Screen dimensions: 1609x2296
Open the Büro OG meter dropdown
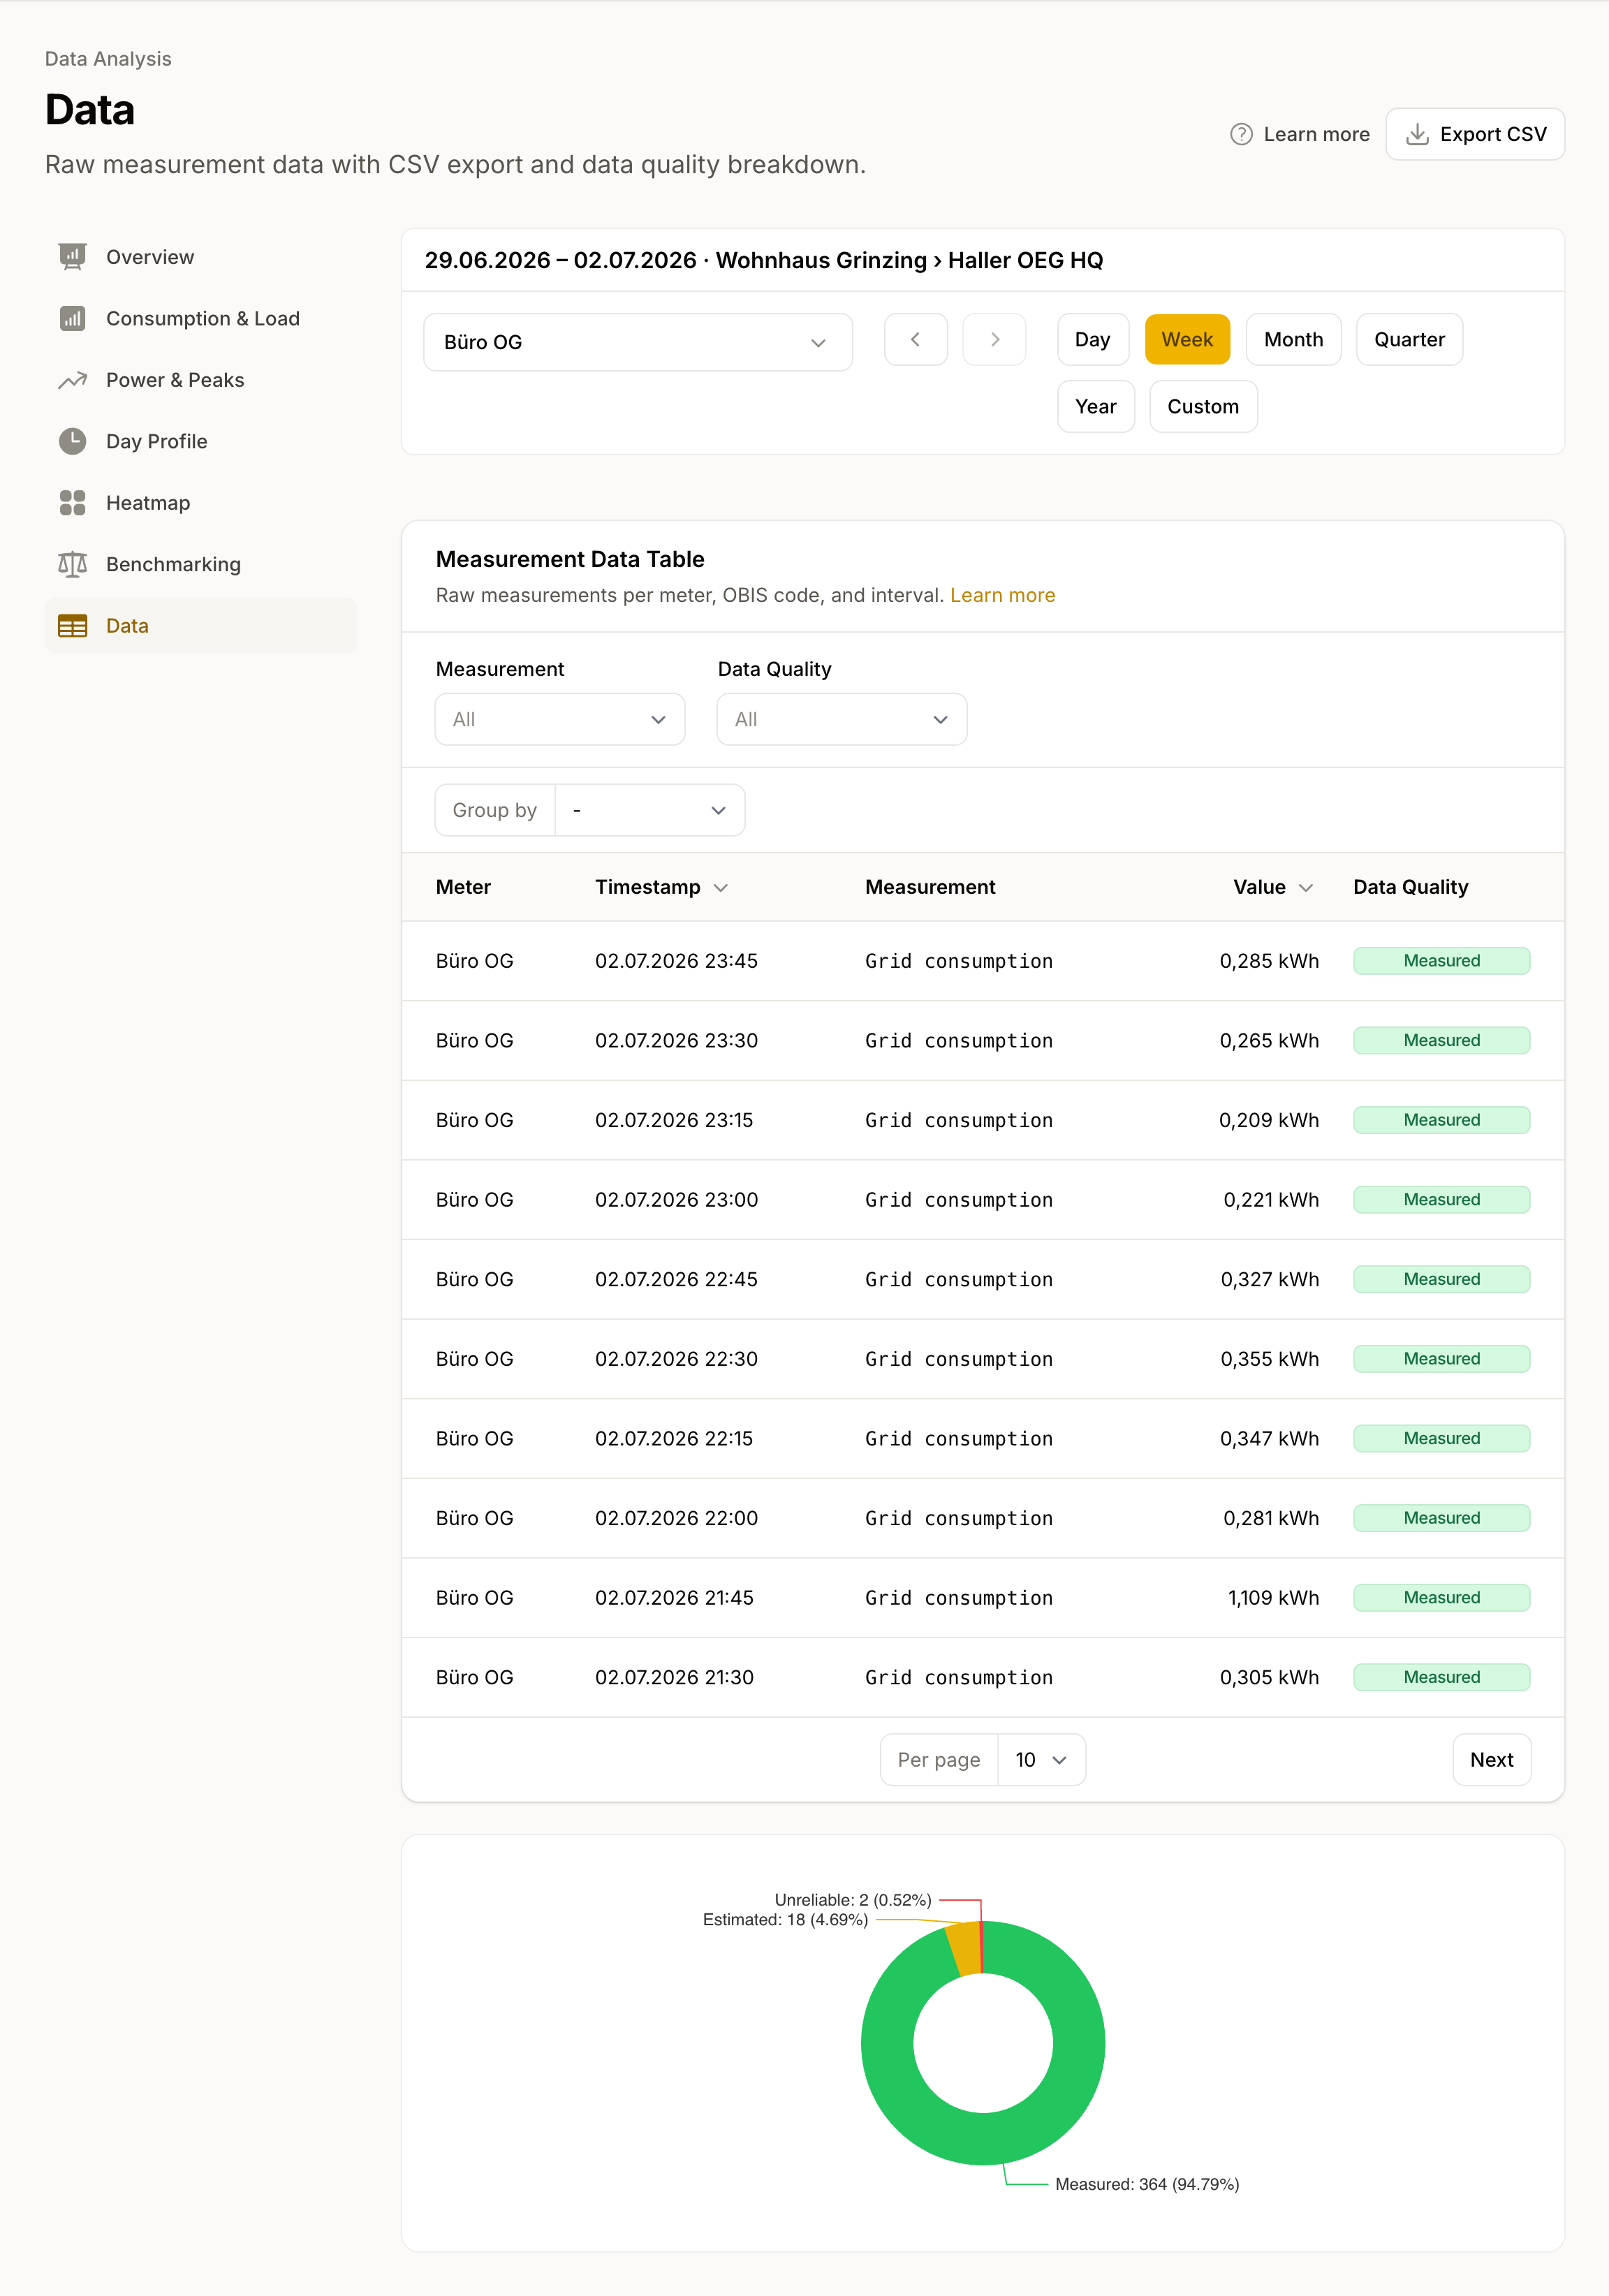point(638,342)
